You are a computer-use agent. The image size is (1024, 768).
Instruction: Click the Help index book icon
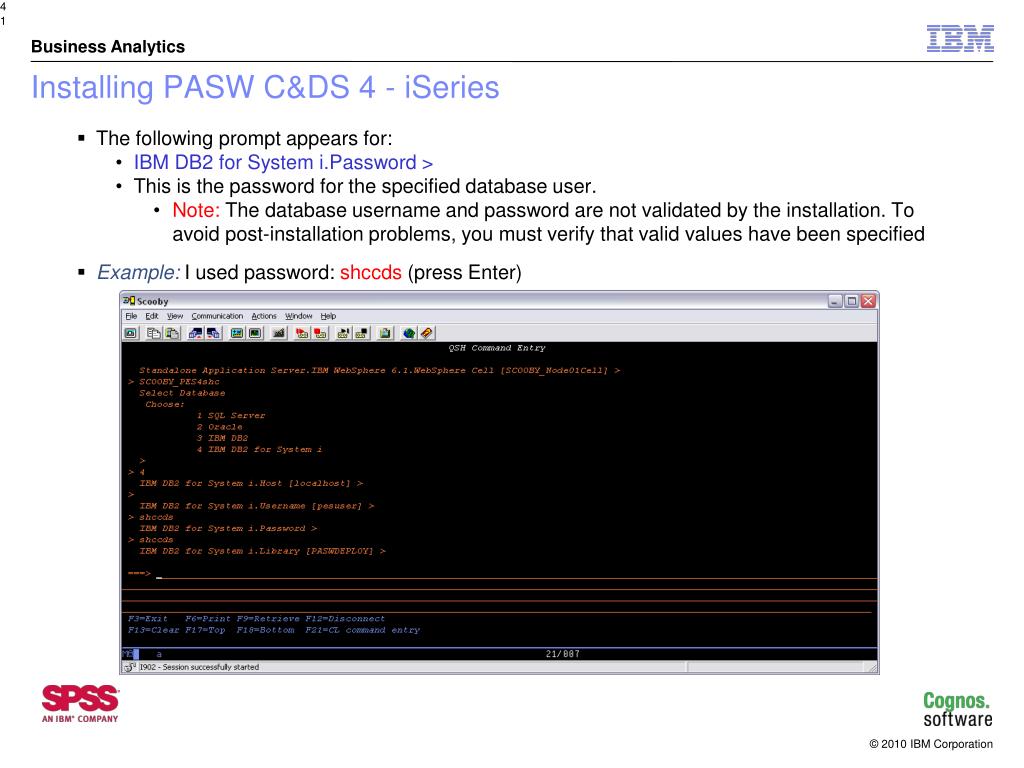click(426, 333)
